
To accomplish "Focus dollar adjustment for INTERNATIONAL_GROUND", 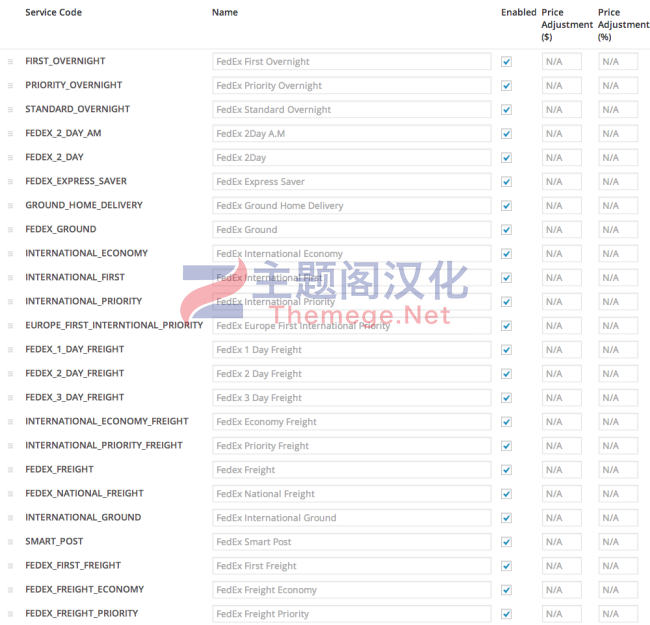I will coord(562,518).
